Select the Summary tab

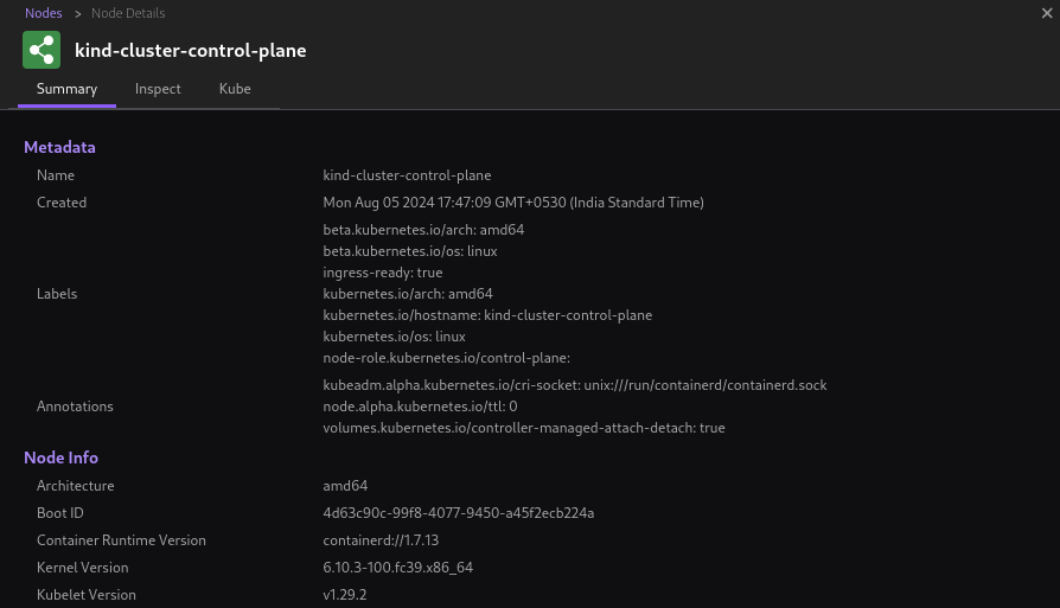point(66,88)
